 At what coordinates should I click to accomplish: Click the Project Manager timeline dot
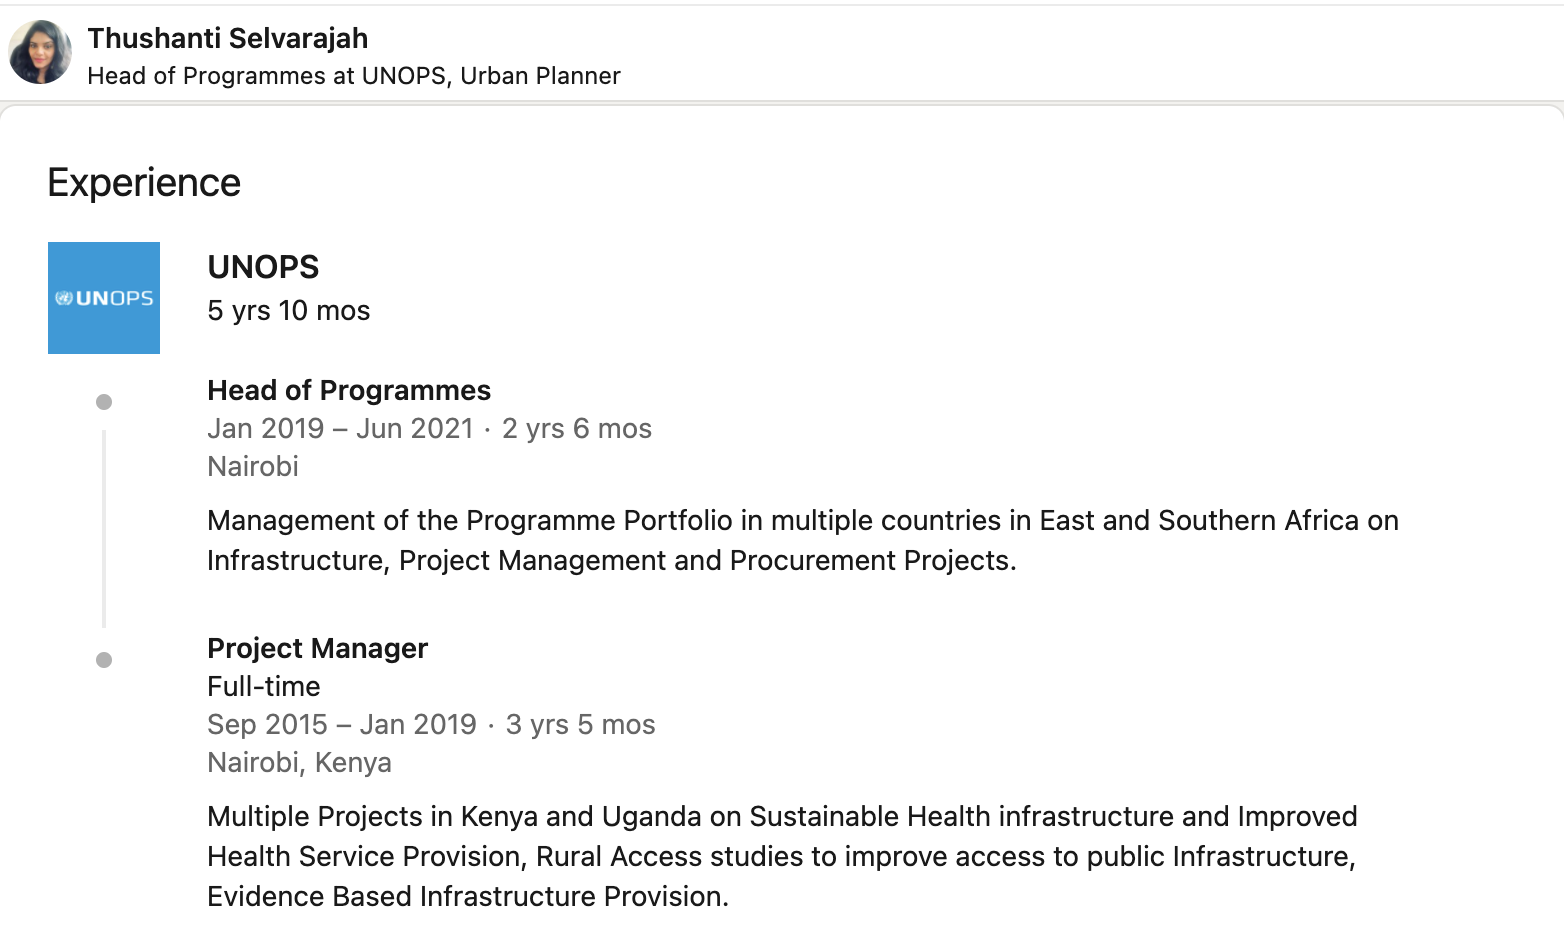(104, 660)
